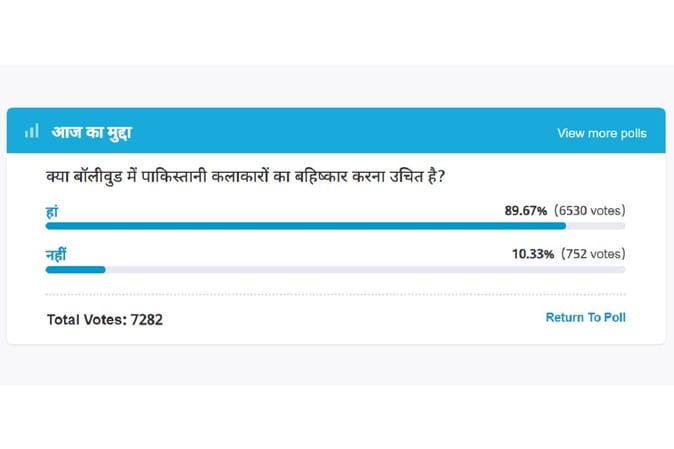
Task: Click the 10.33% percentage value
Action: [x=533, y=254]
